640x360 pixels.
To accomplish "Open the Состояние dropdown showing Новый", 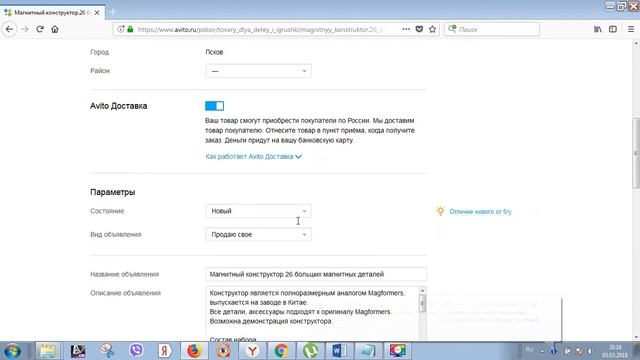I will (x=258, y=211).
